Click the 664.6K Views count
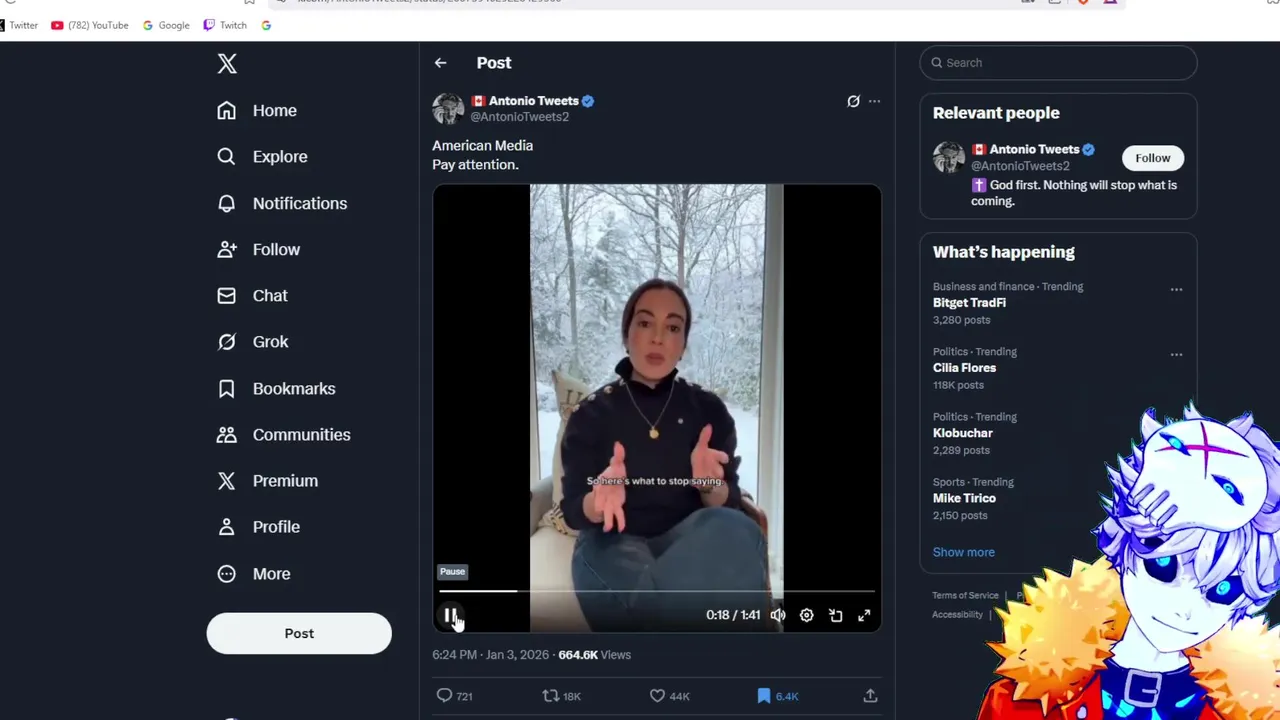 tap(594, 655)
